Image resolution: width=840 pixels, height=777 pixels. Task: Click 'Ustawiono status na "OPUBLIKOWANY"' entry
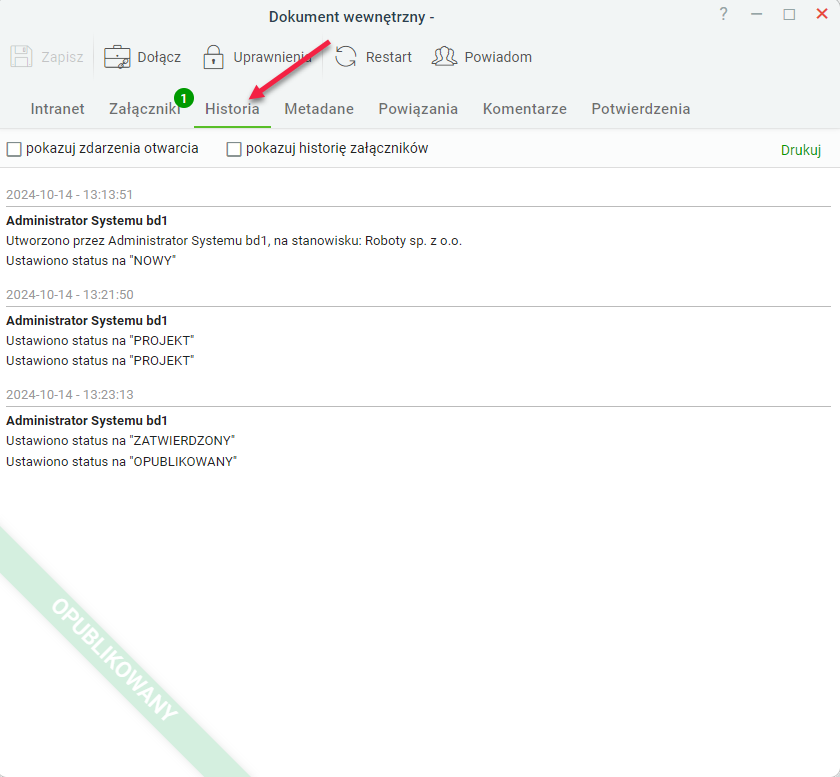point(122,462)
